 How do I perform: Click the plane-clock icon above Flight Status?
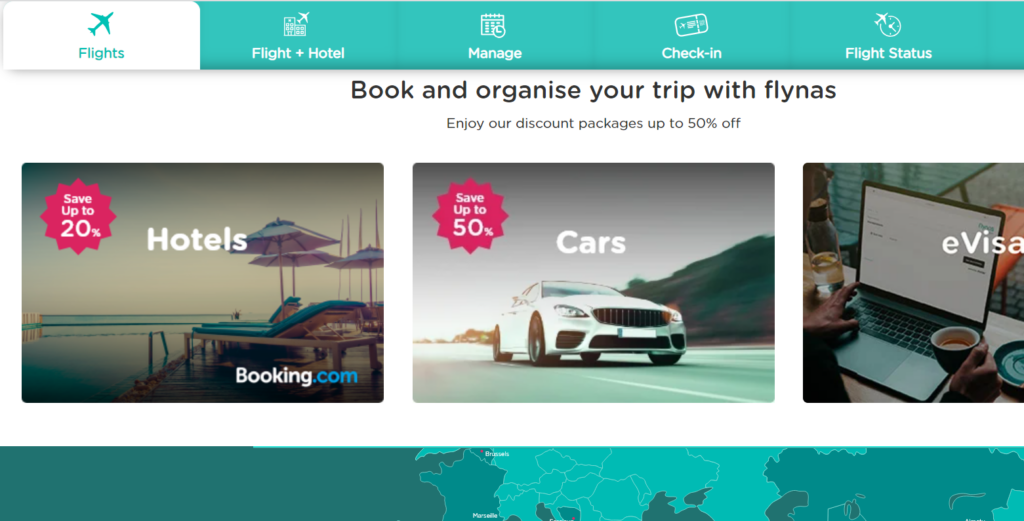tap(888, 25)
